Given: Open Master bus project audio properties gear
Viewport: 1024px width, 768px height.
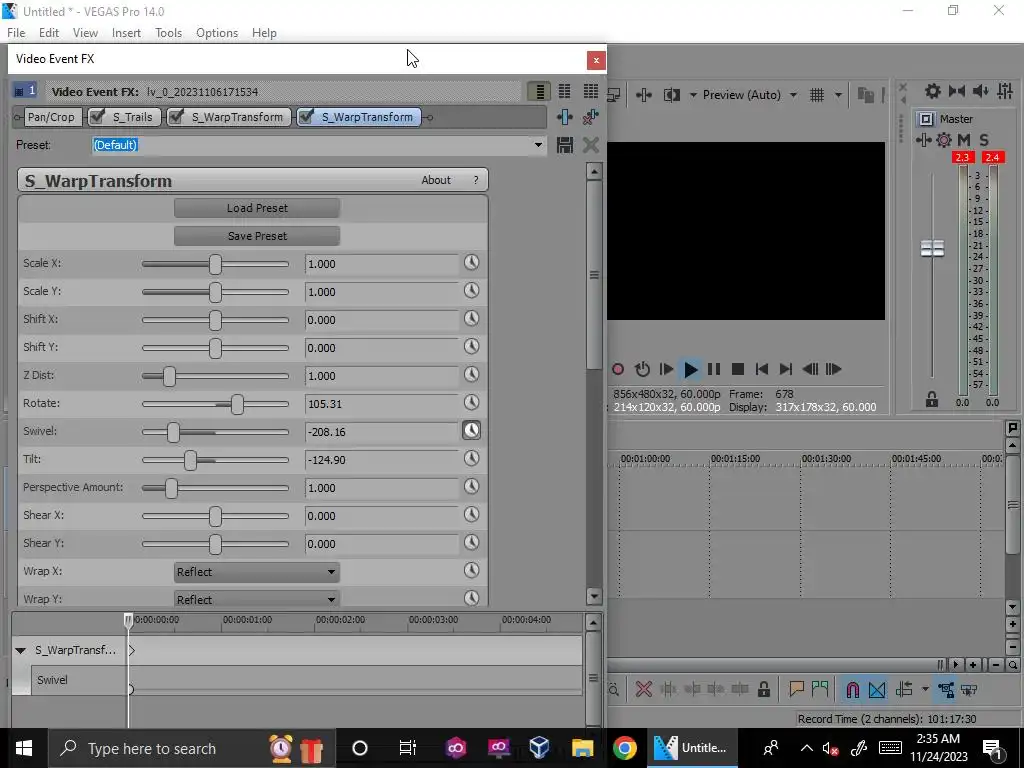Looking at the screenshot, I should click(933, 91).
